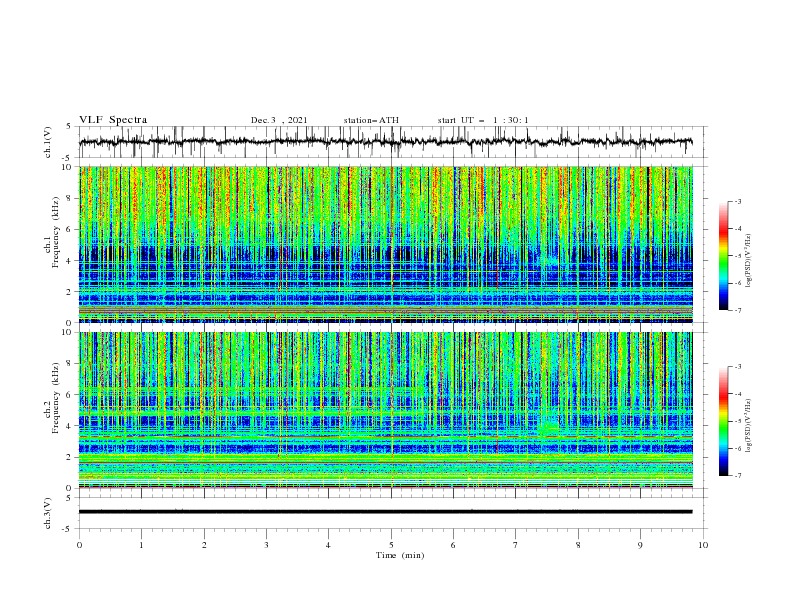Image resolution: width=792 pixels, height=612 pixels.
Task: Click the upper PSD color scale bar
Action: point(723,256)
